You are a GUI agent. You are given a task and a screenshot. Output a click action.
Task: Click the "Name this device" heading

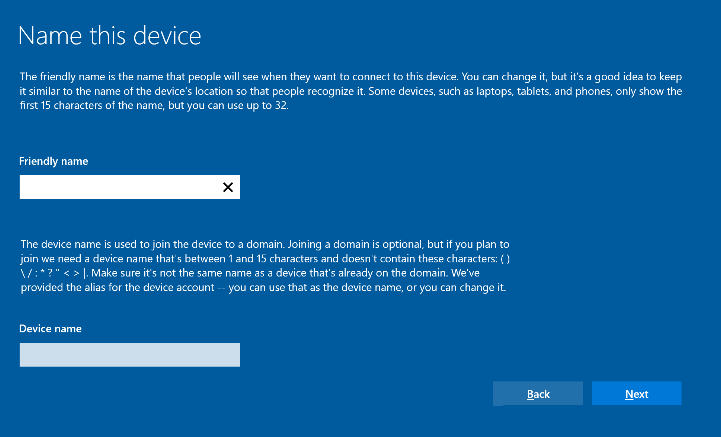click(110, 36)
